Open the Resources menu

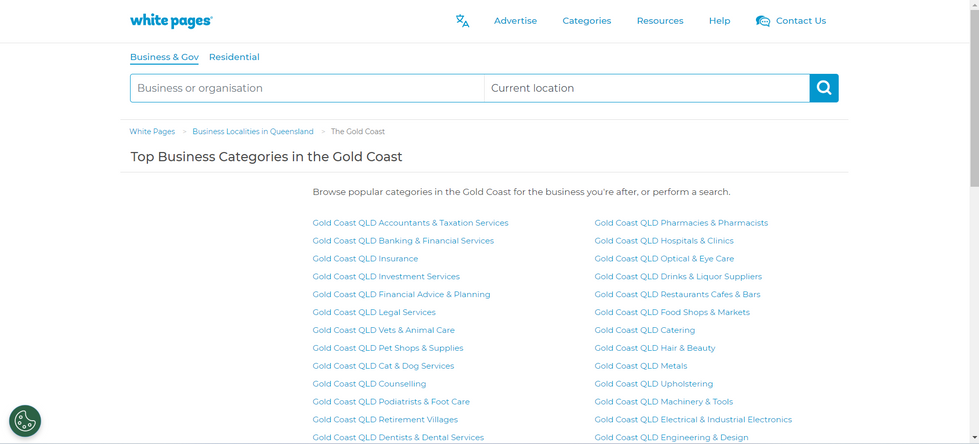660,21
